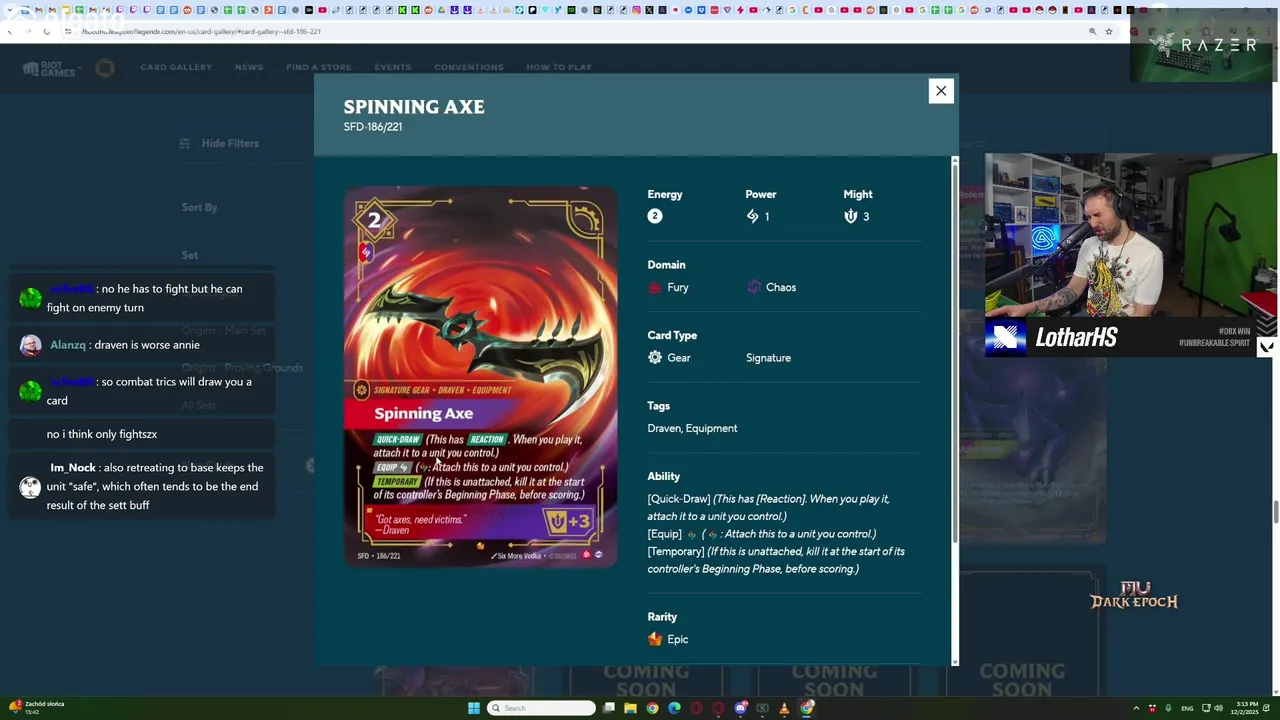This screenshot has height=720, width=1280.
Task: Reload the page with the refresh icon
Action: point(47,31)
